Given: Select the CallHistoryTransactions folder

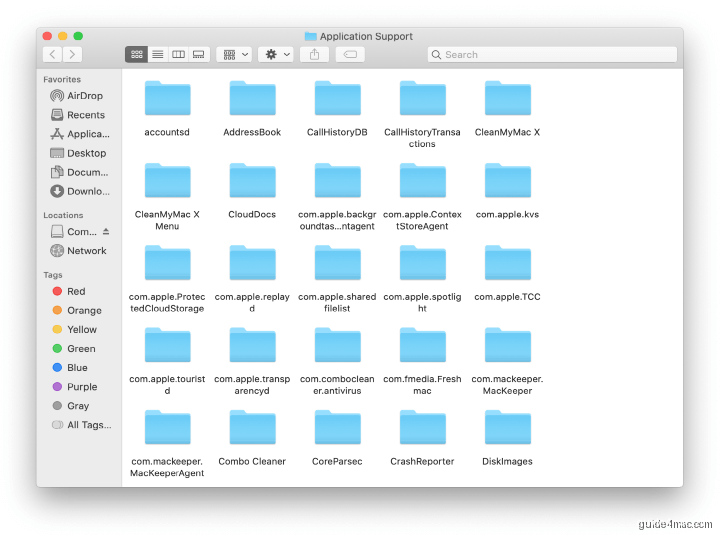Looking at the screenshot, I should [x=422, y=98].
